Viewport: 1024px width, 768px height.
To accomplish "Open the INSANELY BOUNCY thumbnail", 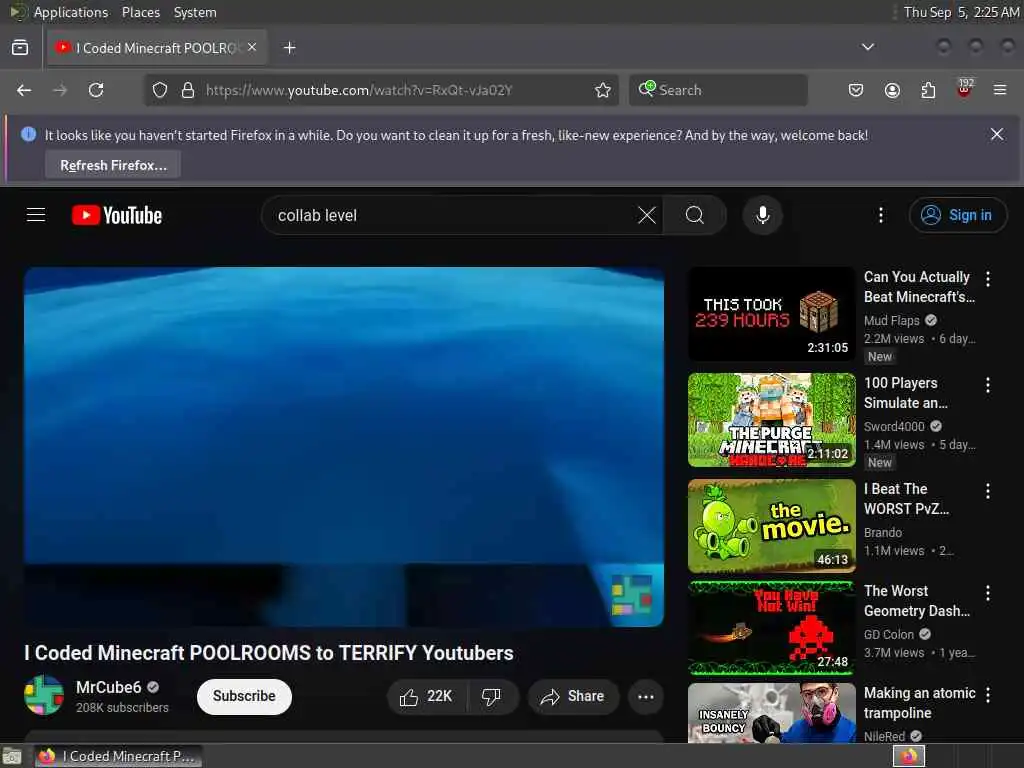I will (771, 712).
